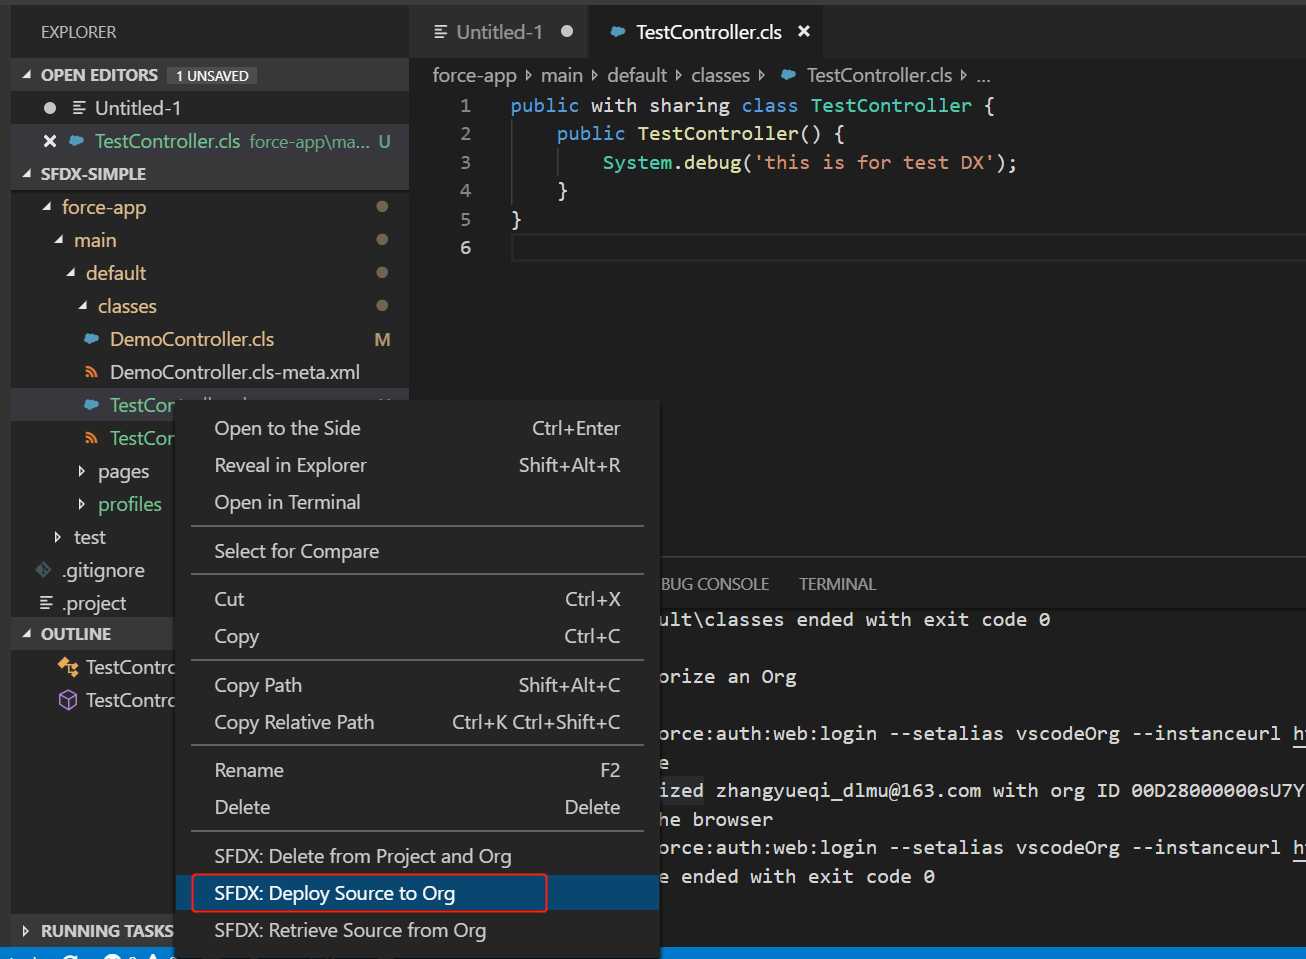Close the TestController.cls editor tab
1306x959 pixels.
[803, 32]
